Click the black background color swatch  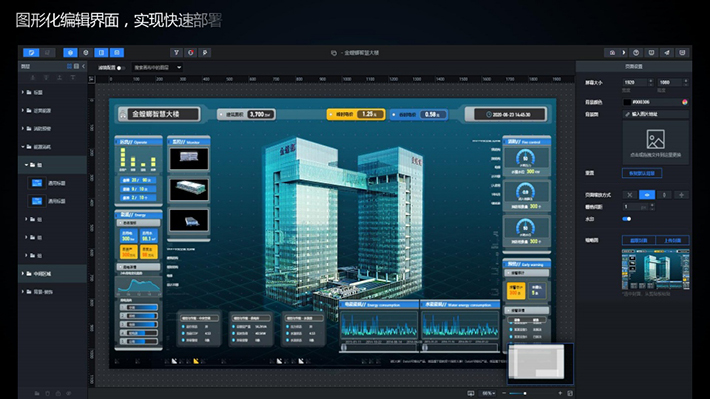pos(627,102)
